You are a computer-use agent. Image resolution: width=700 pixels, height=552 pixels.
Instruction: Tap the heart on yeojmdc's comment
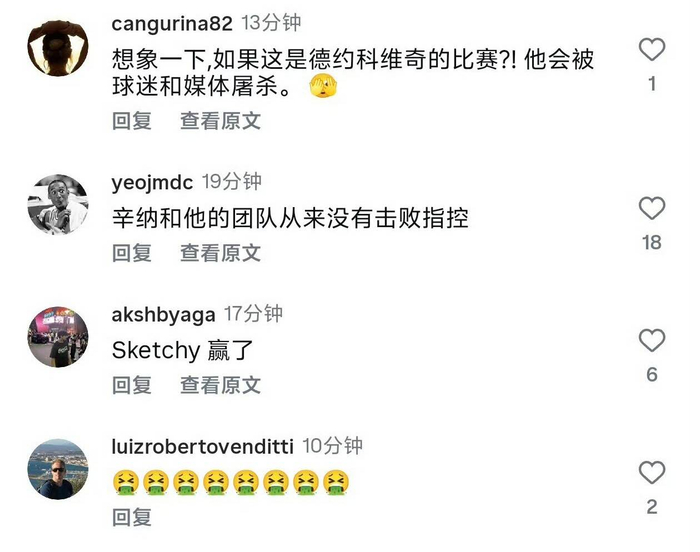[652, 208]
